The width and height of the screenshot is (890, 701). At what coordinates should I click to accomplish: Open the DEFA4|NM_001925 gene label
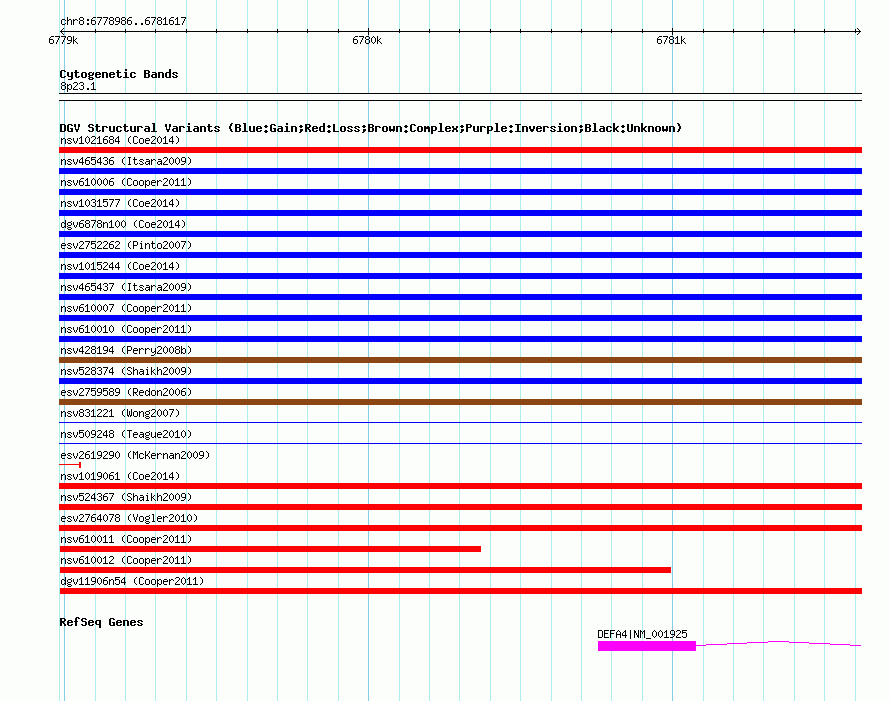coord(642,634)
